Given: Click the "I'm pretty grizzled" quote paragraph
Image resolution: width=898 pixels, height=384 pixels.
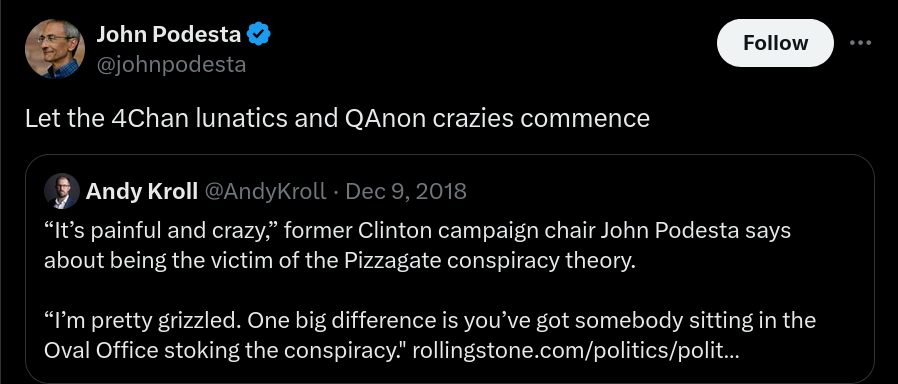Looking at the screenshot, I should [x=430, y=335].
